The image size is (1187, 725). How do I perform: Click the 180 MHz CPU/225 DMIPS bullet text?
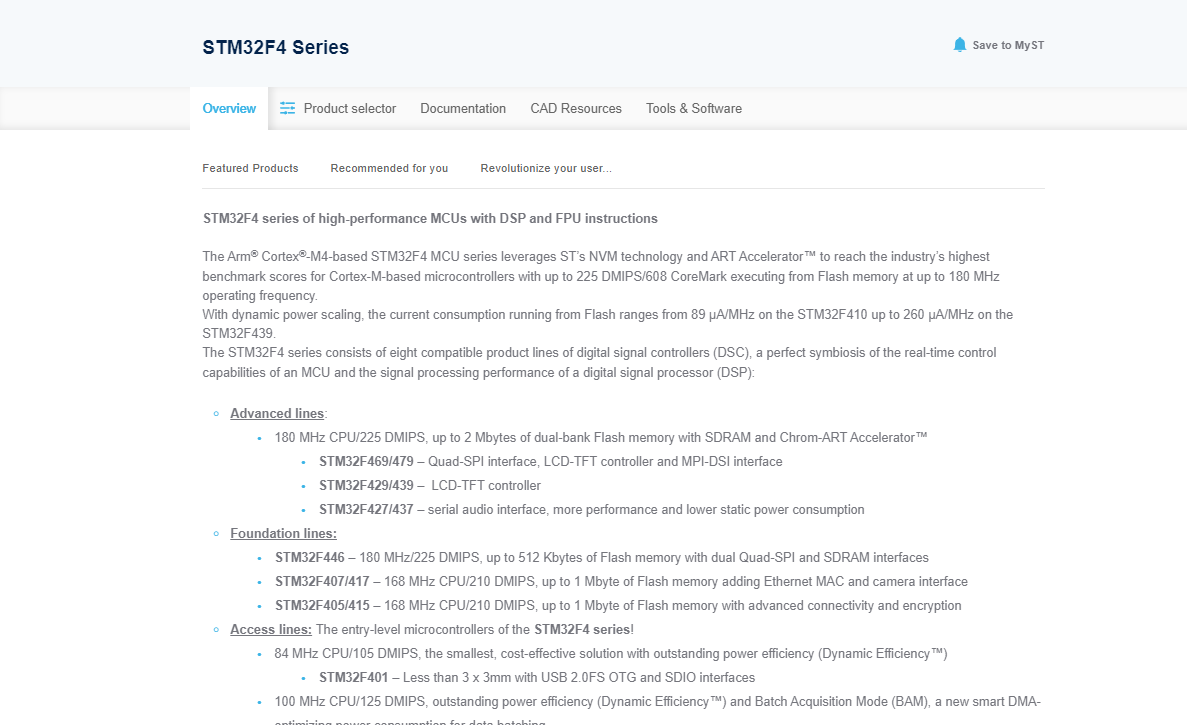coord(600,437)
